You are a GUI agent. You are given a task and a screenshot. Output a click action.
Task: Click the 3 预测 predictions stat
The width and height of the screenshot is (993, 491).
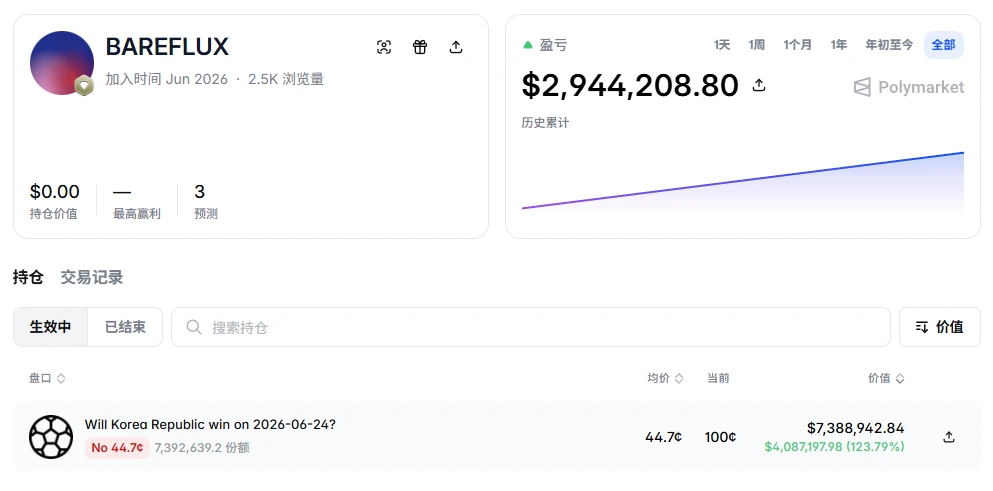click(x=206, y=201)
